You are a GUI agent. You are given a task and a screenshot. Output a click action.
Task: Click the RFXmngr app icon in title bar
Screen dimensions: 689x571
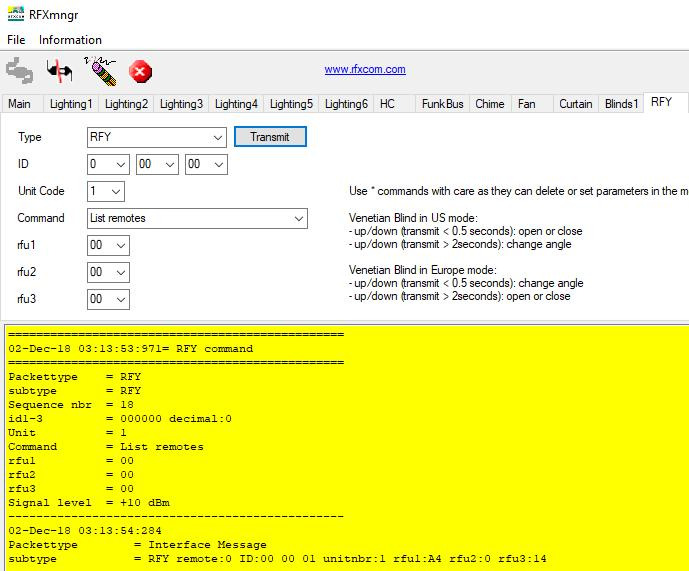(14, 13)
